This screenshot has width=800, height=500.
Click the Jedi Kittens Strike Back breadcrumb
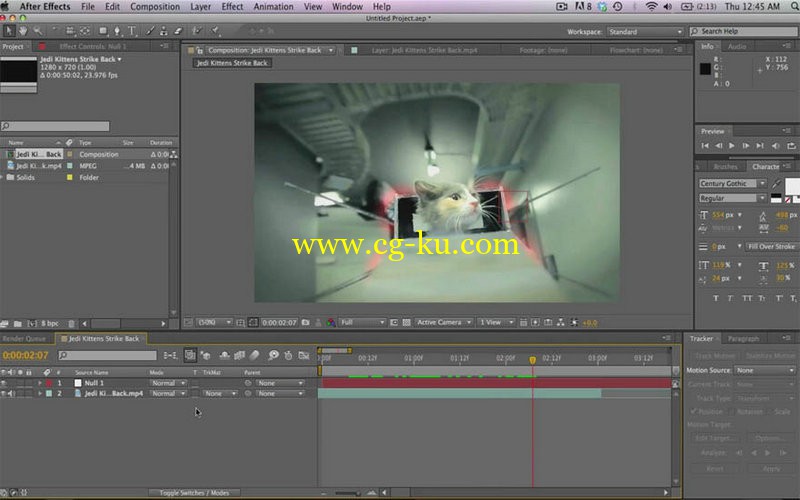(232, 63)
